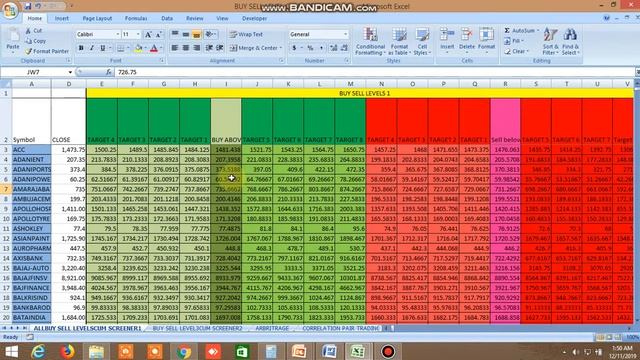Click Percent Style icon
The image size is (640, 360).
pyautogui.click(x=310, y=48)
